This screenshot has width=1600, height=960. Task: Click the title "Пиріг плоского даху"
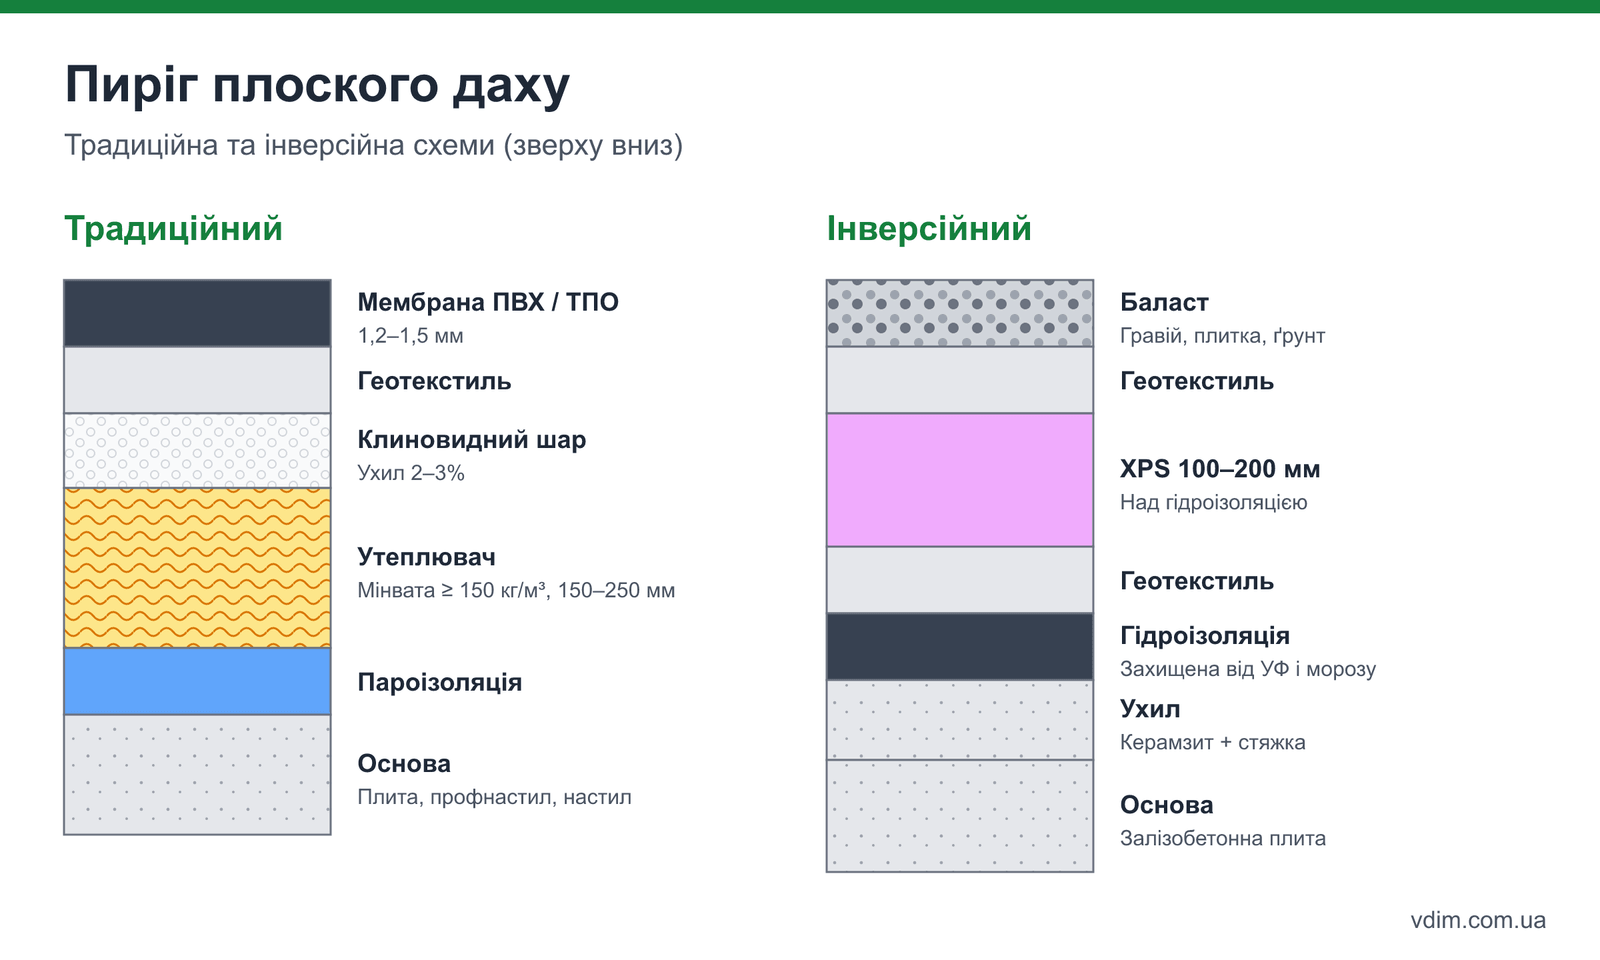point(317,86)
